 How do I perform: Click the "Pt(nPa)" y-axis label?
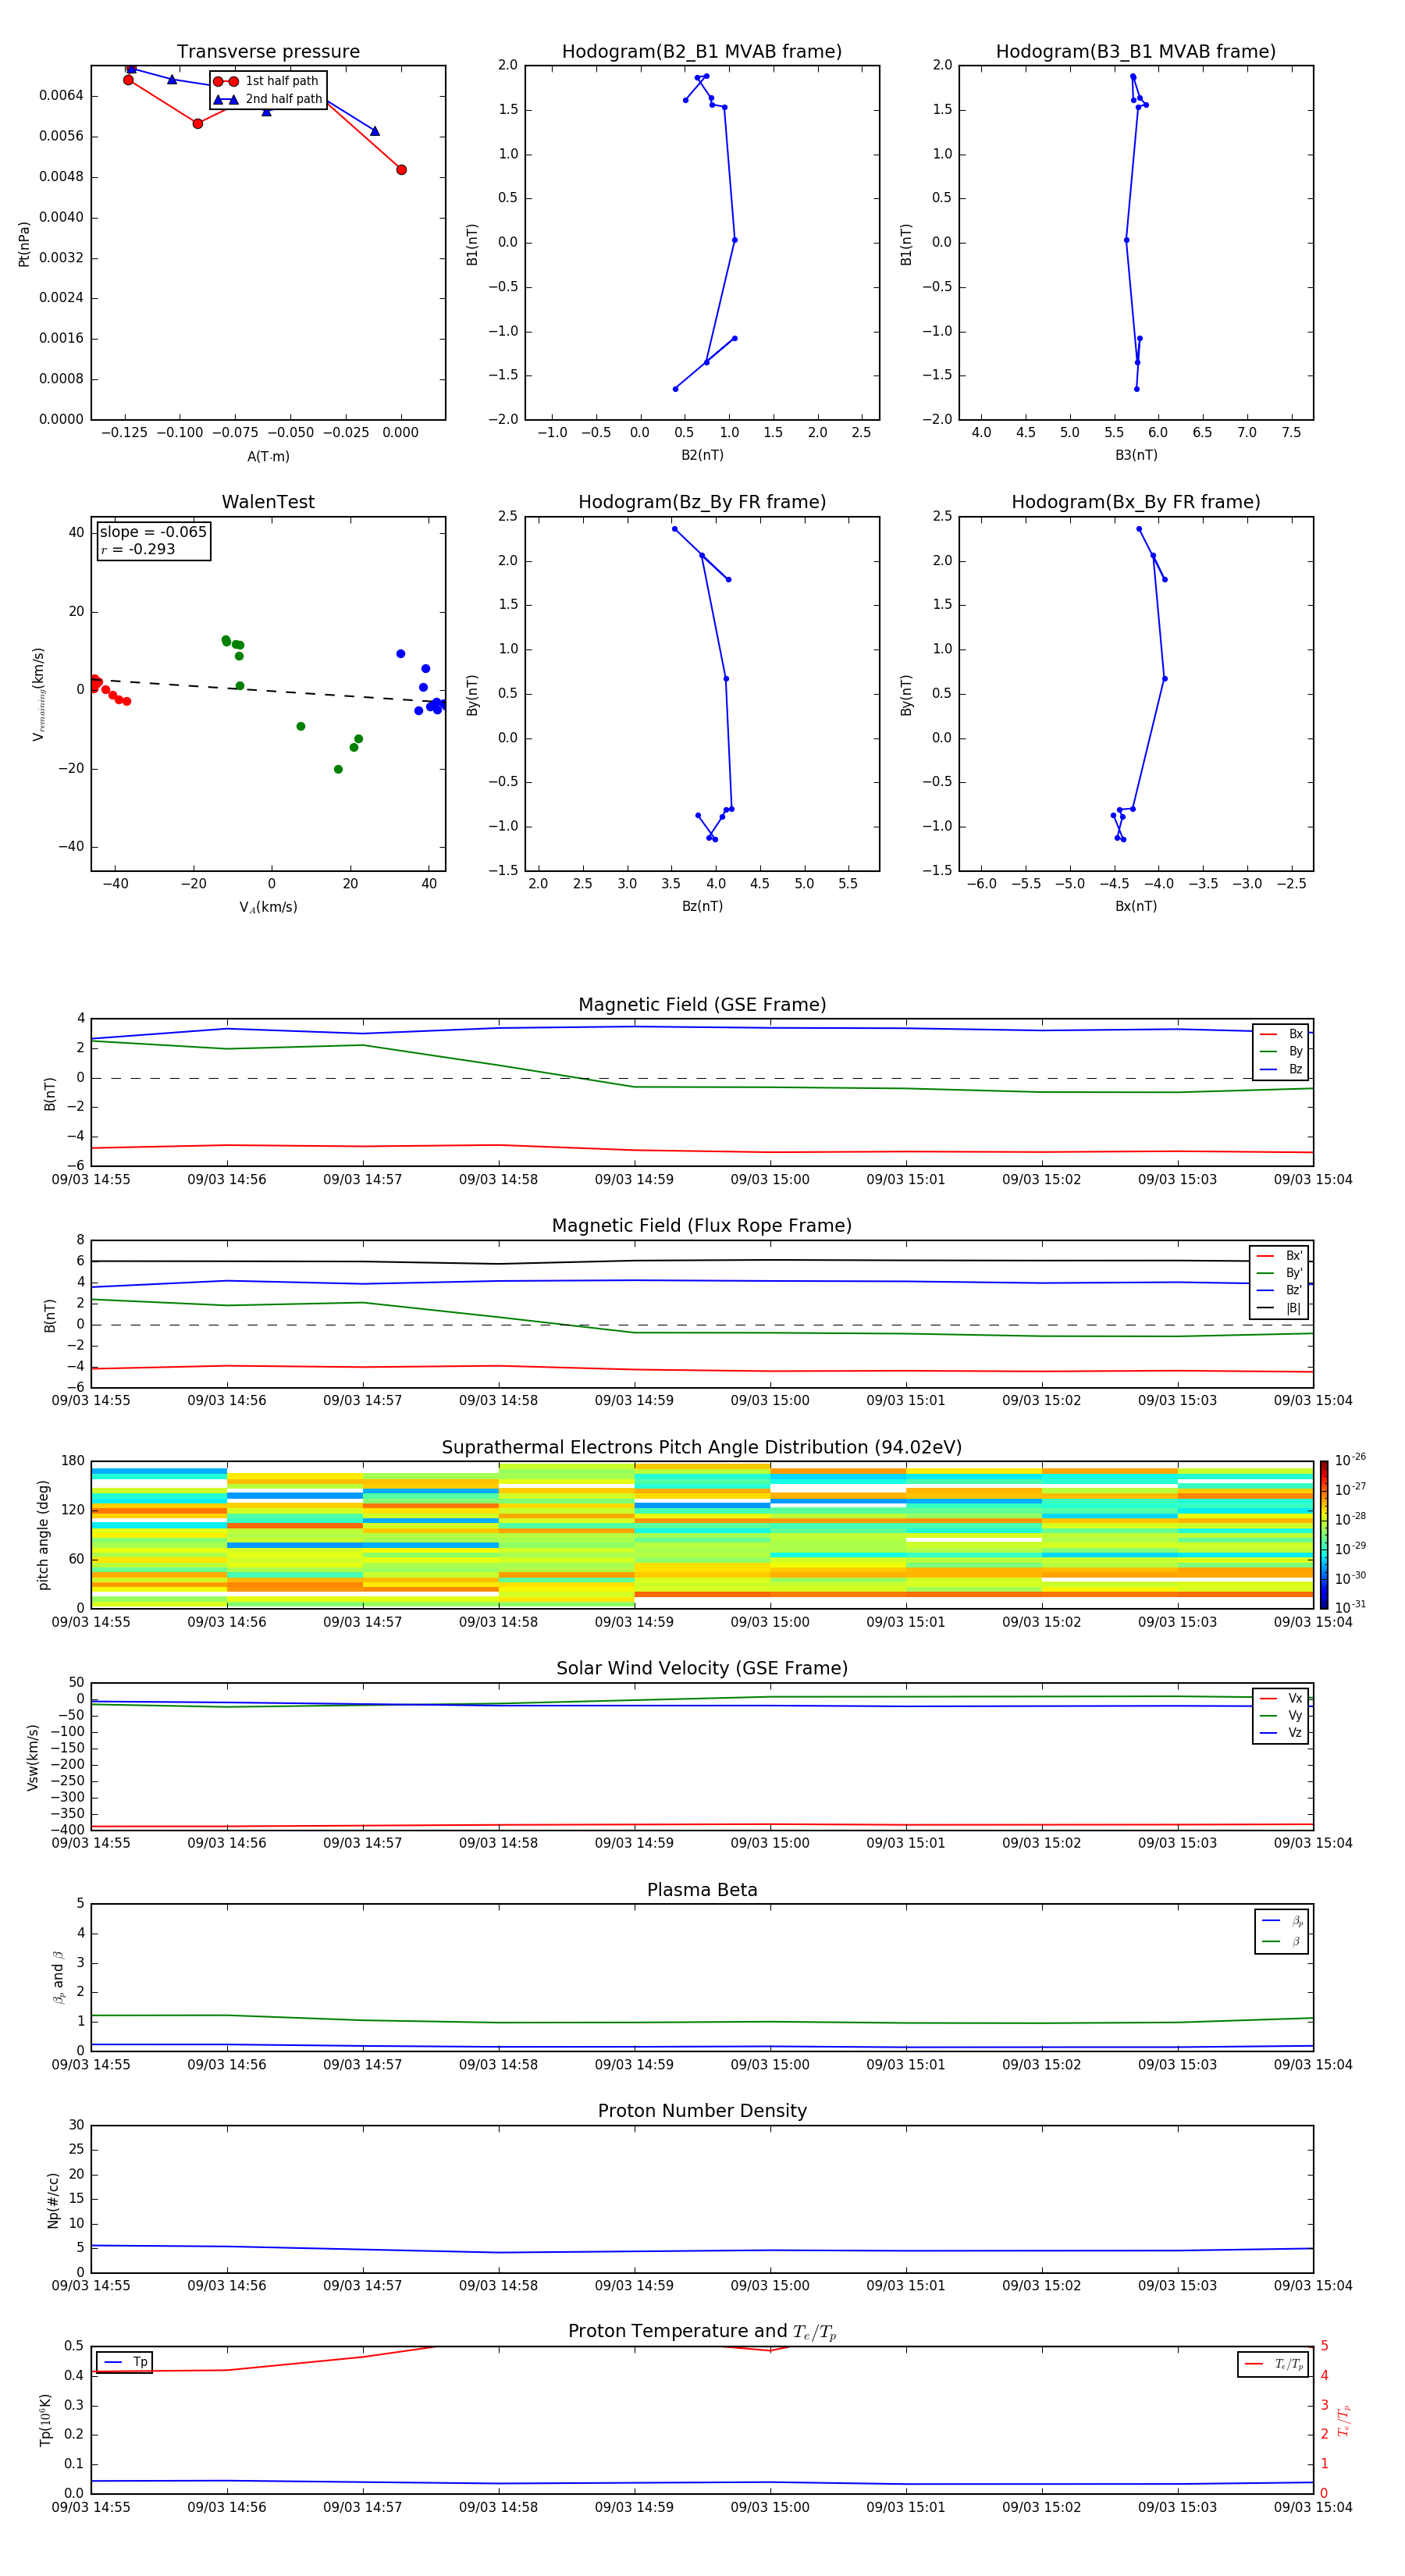pos(24,243)
